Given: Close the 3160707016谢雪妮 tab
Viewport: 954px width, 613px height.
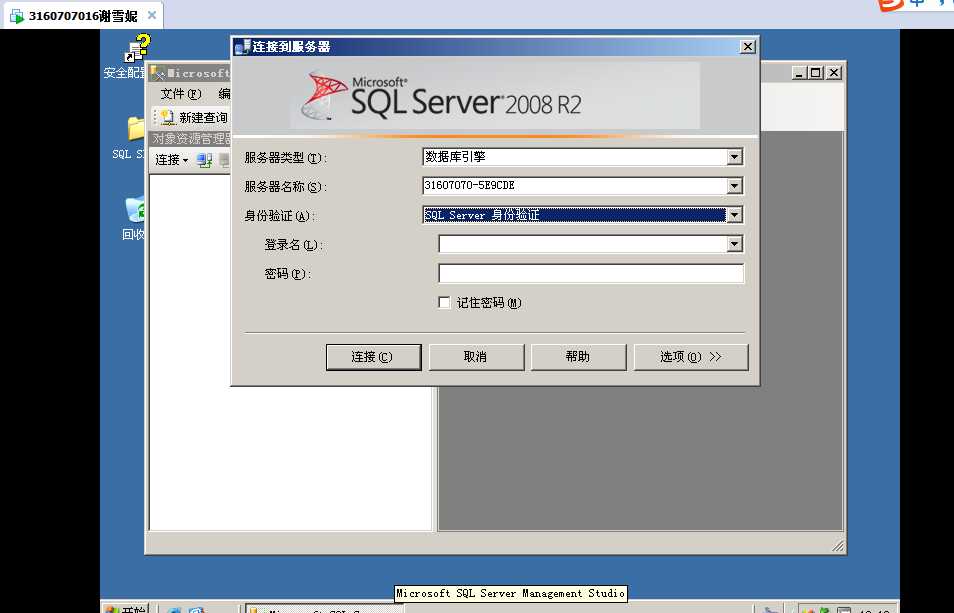Looking at the screenshot, I should click(152, 15).
